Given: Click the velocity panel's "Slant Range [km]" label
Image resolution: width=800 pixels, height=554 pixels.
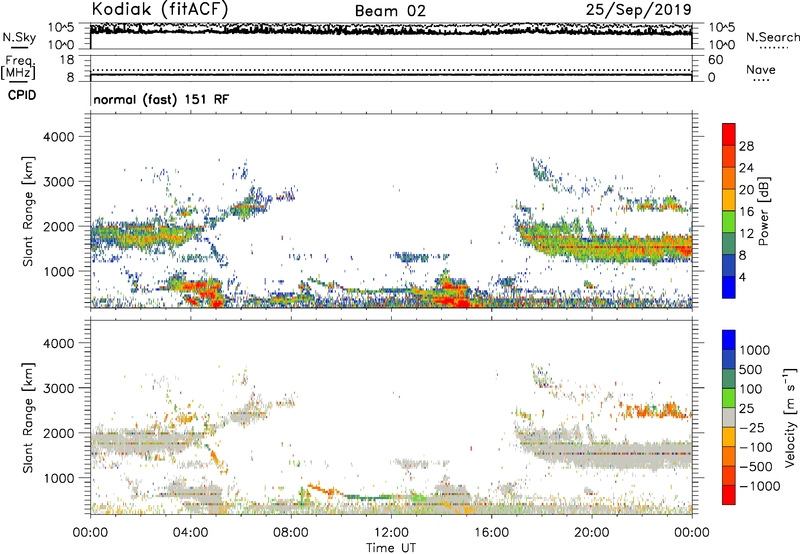Looking at the screenshot, I should [28, 418].
